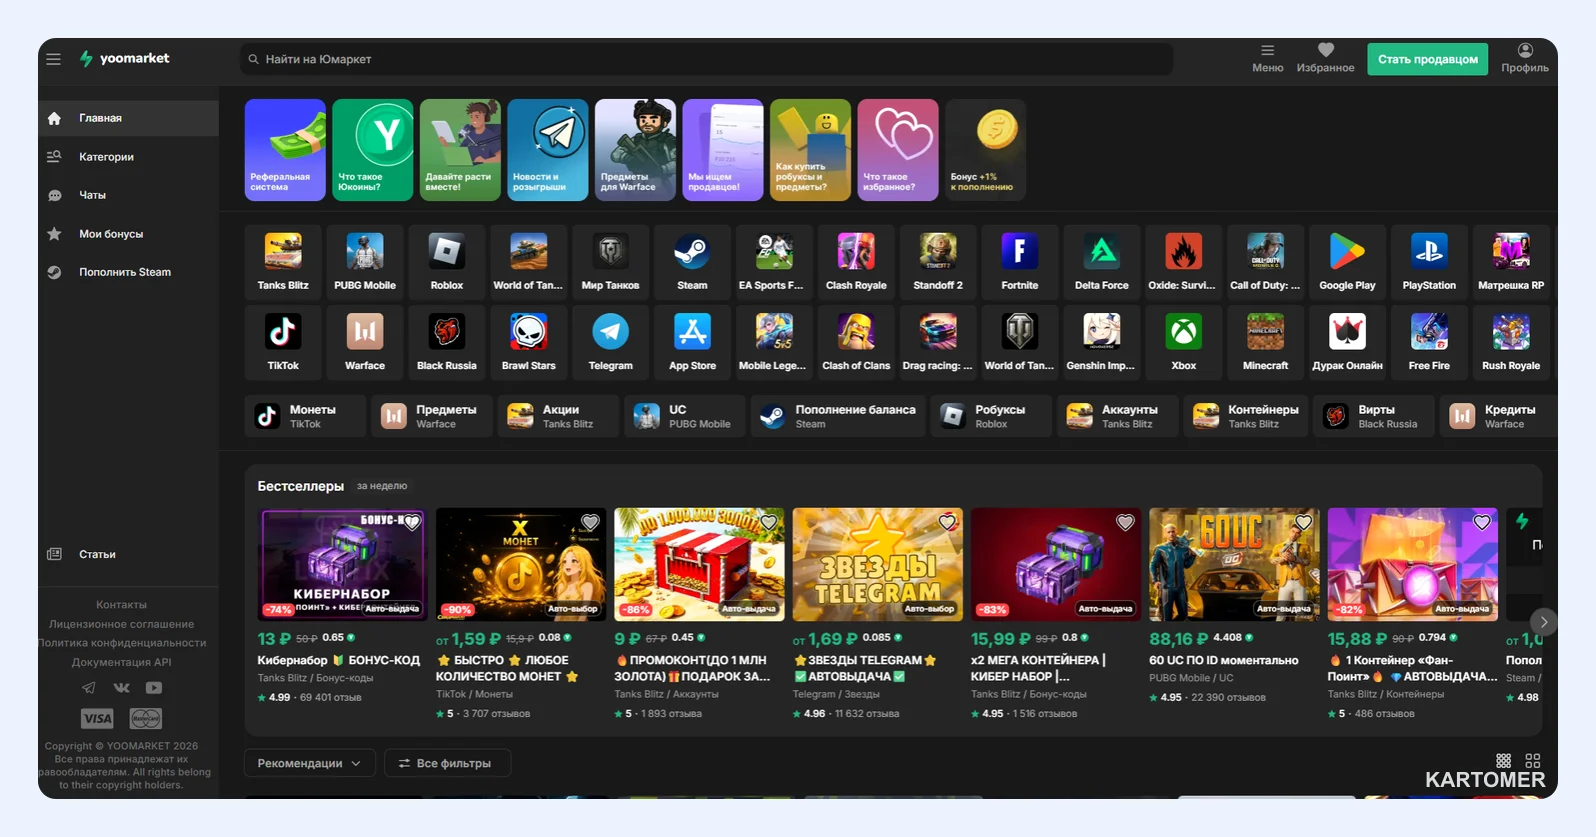Click the Стать продавцом button

click(1427, 59)
